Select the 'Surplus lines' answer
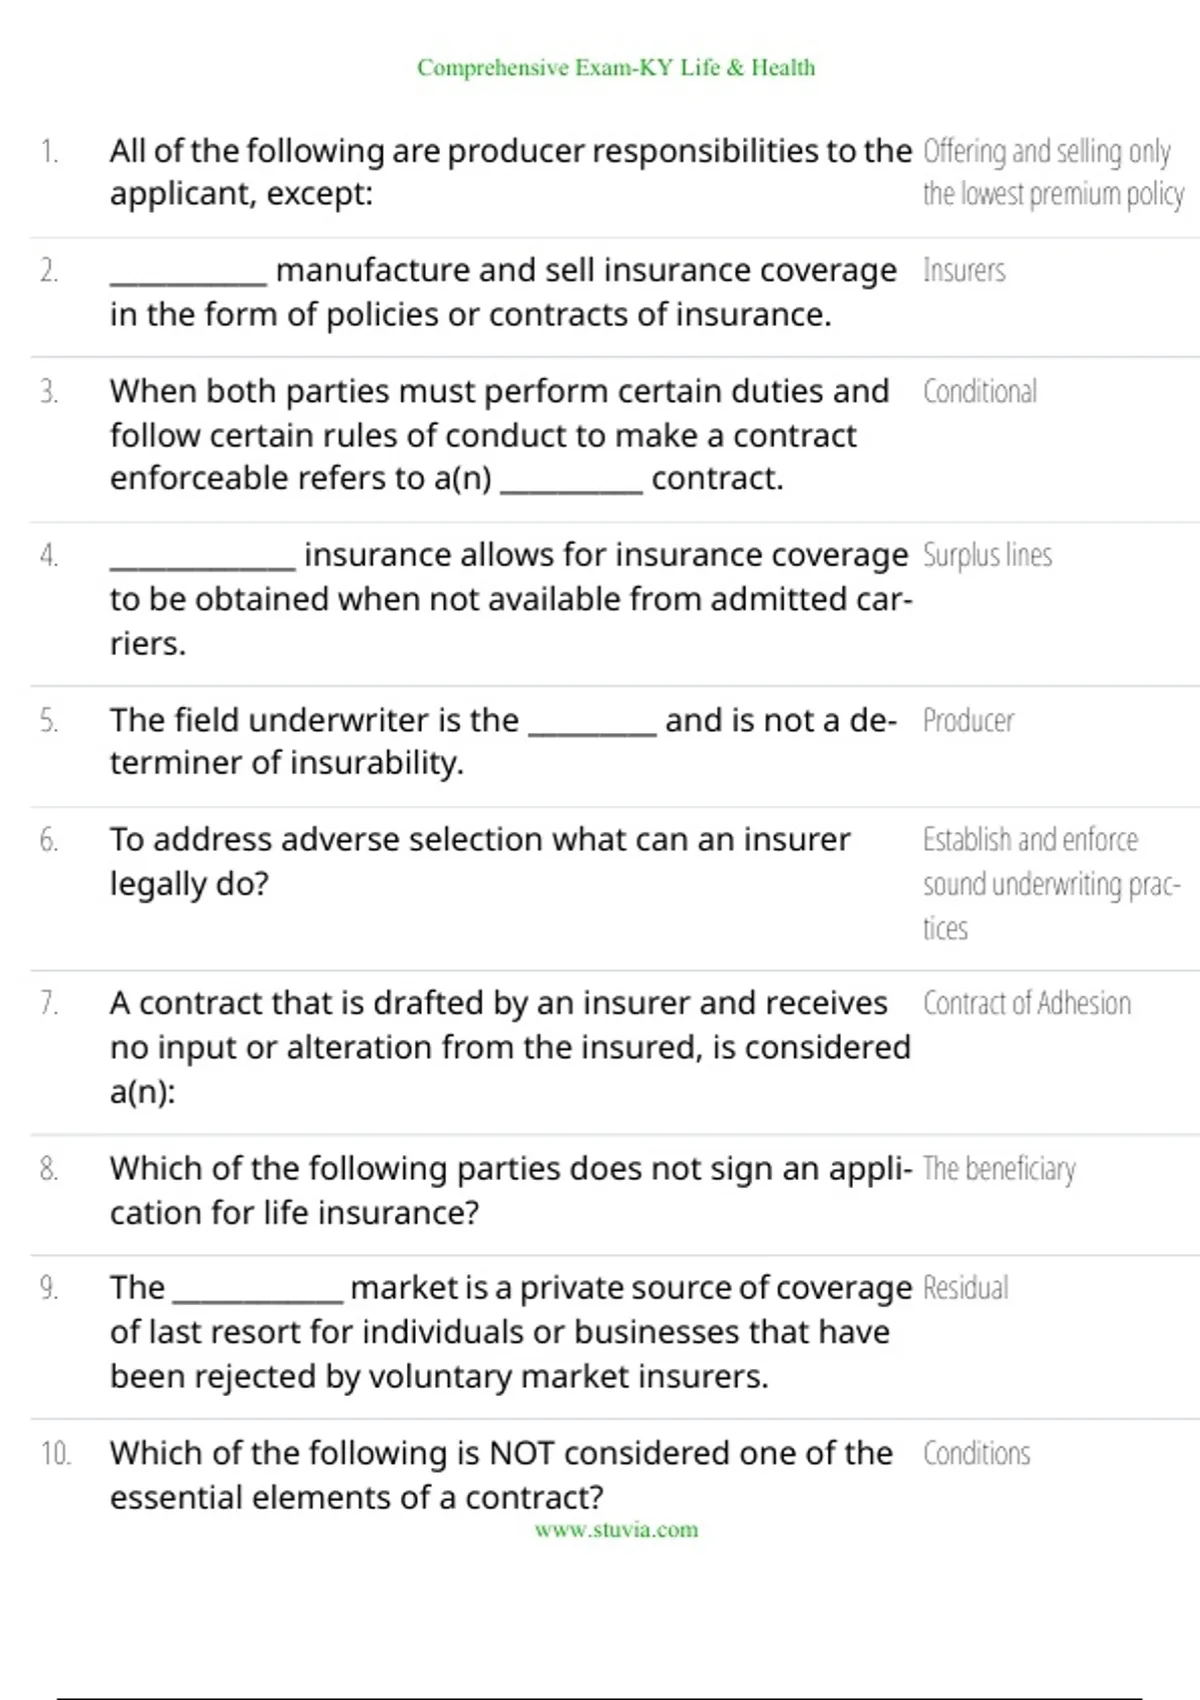This screenshot has height=1700, width=1200. point(987,555)
